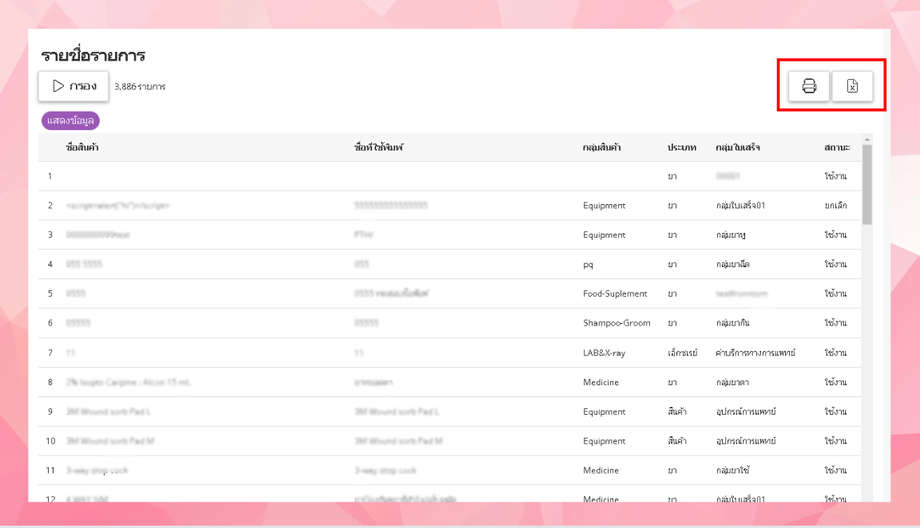920x528 pixels.
Task: Click 3-way stop cock product name
Action: (97, 470)
